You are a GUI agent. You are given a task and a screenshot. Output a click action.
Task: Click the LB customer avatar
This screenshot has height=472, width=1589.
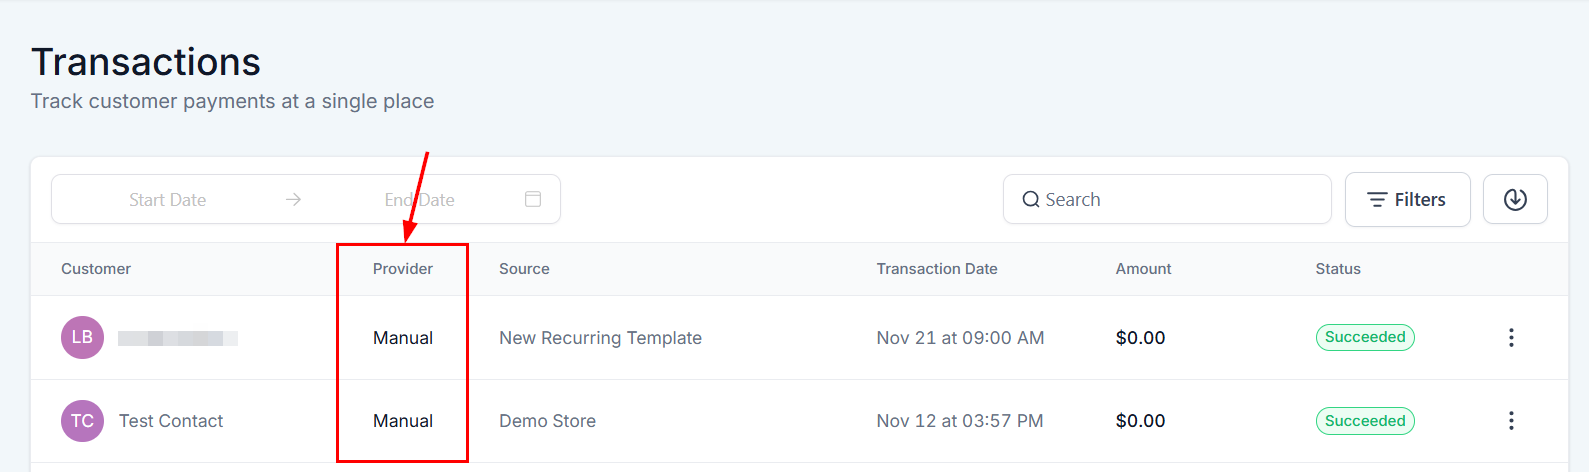coord(82,338)
